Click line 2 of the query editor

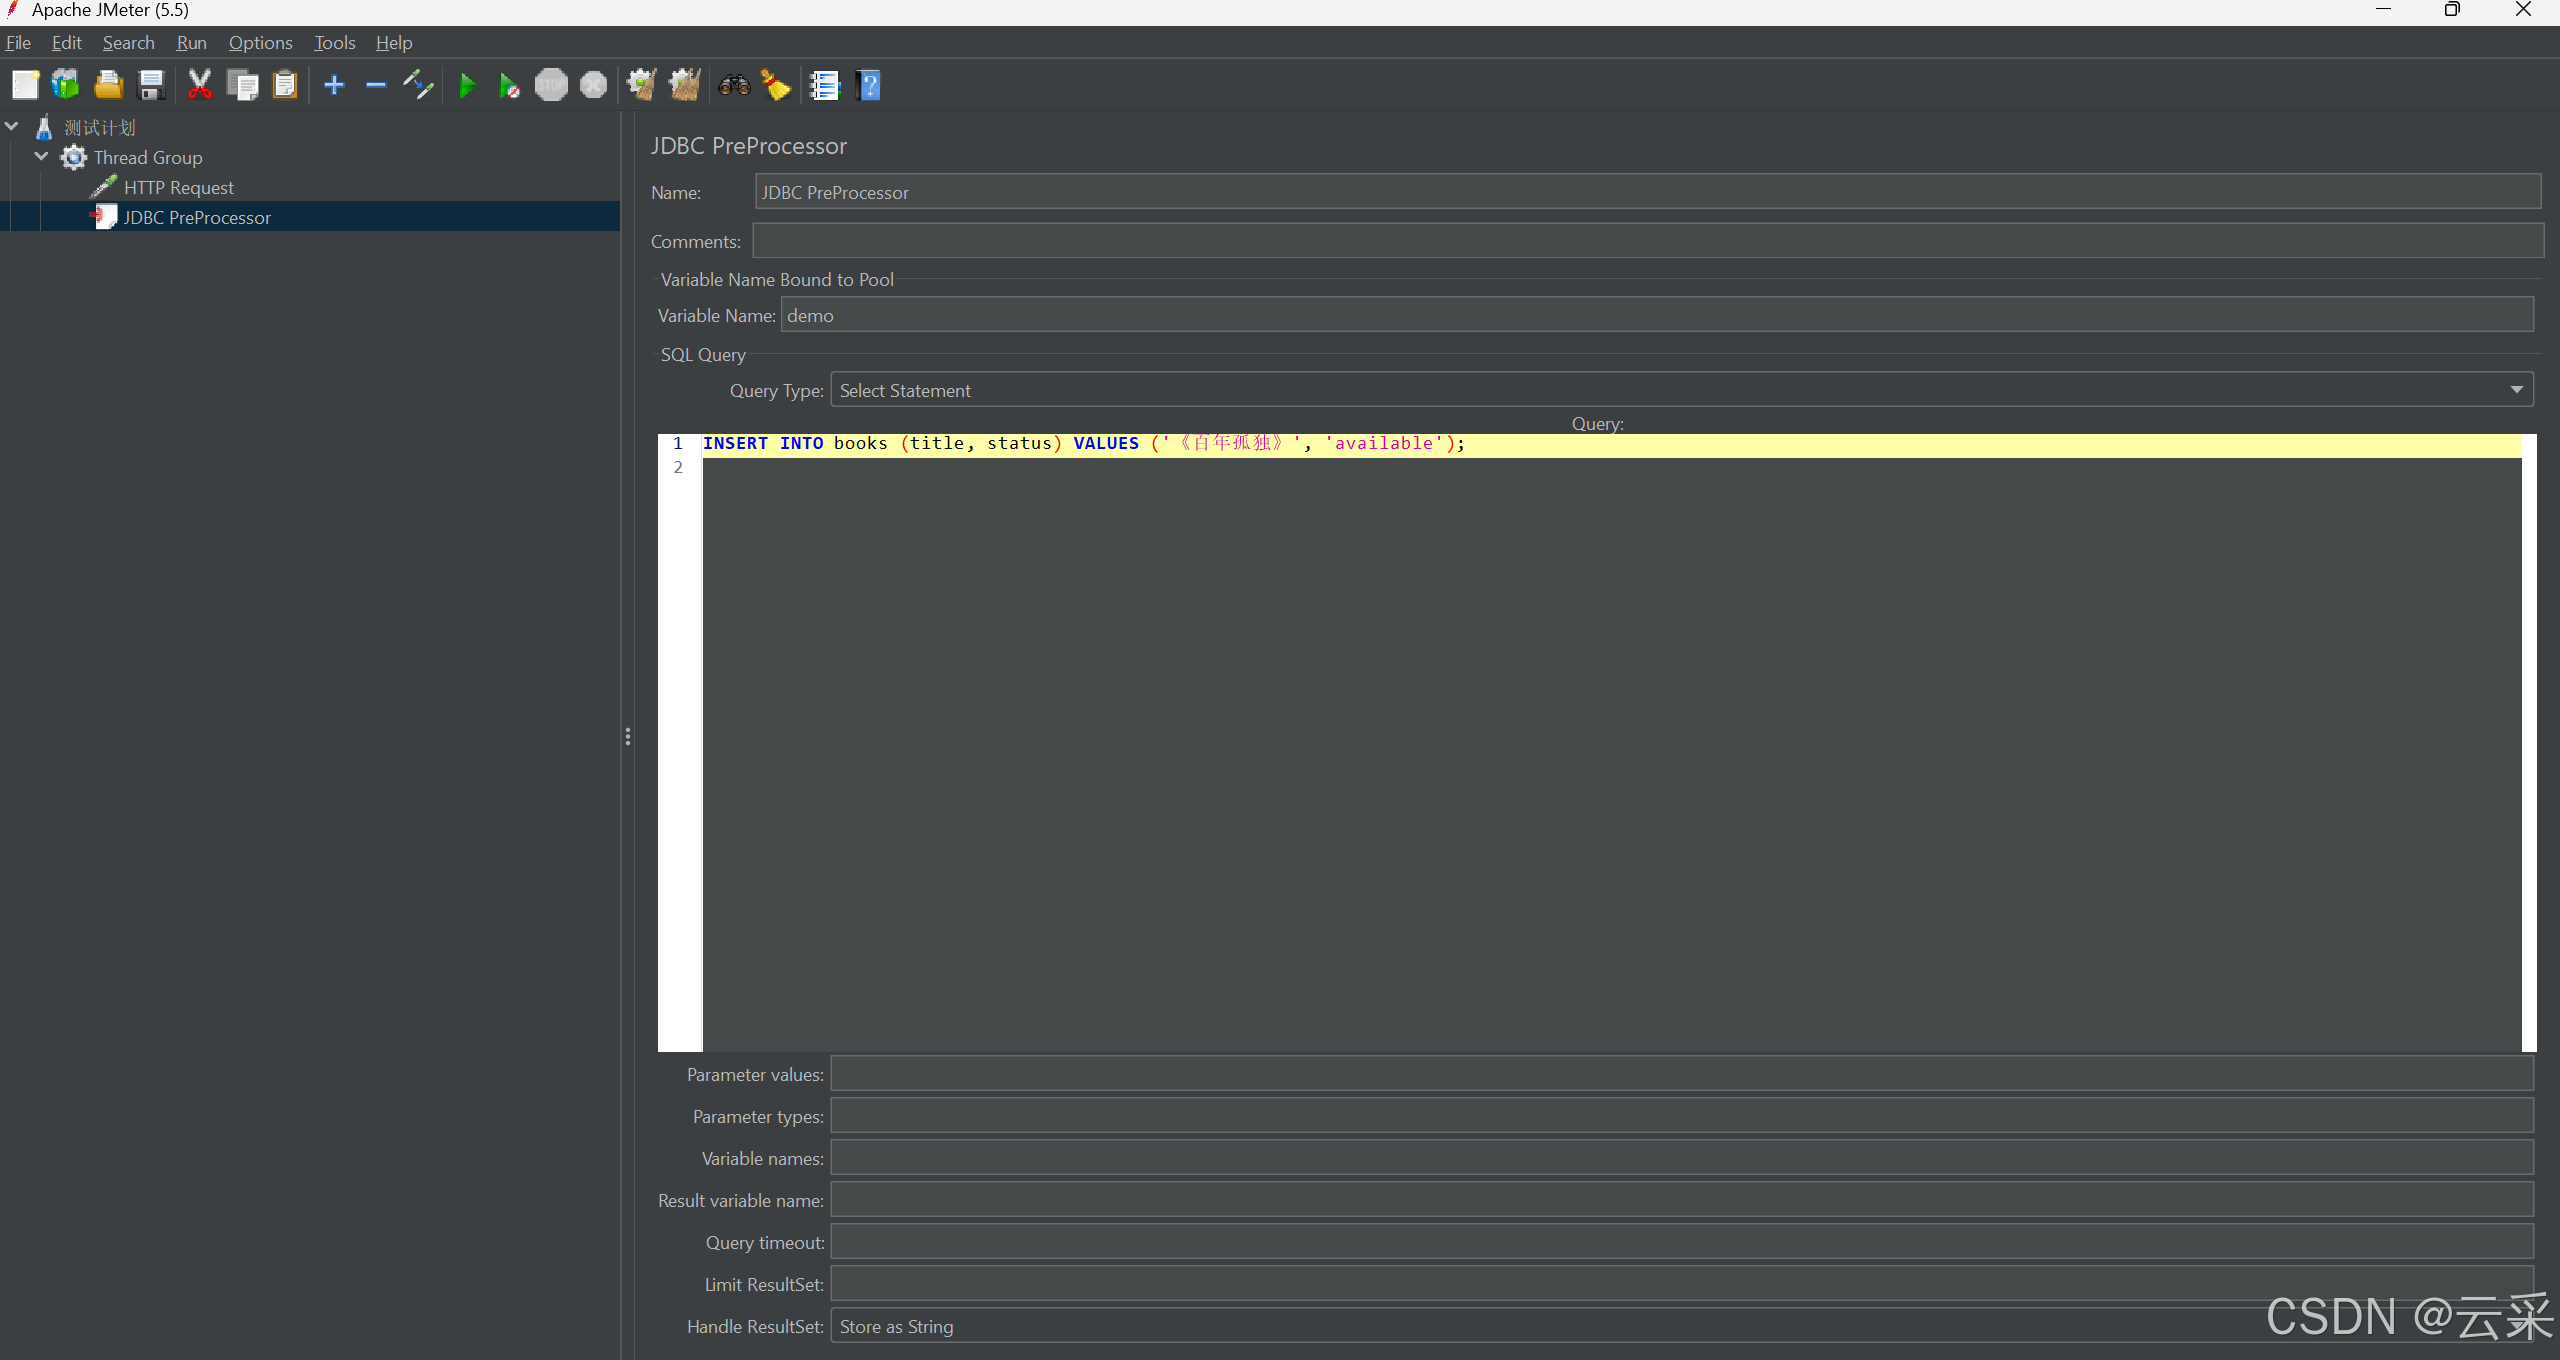pyautogui.click(x=1612, y=468)
